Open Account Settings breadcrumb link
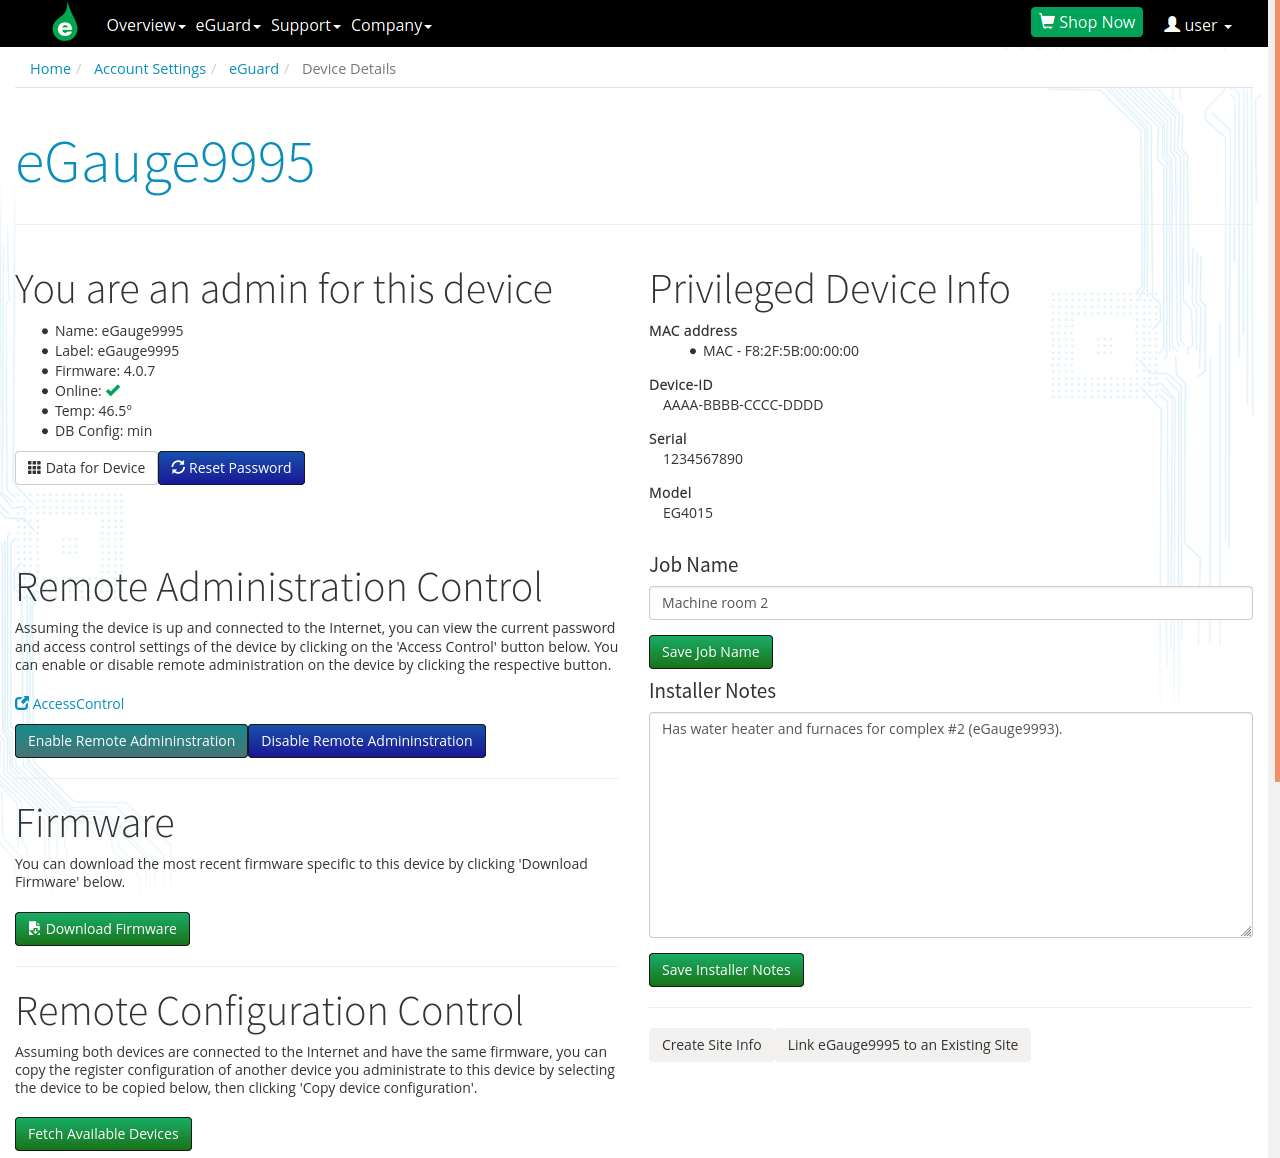The image size is (1280, 1158). (x=150, y=68)
